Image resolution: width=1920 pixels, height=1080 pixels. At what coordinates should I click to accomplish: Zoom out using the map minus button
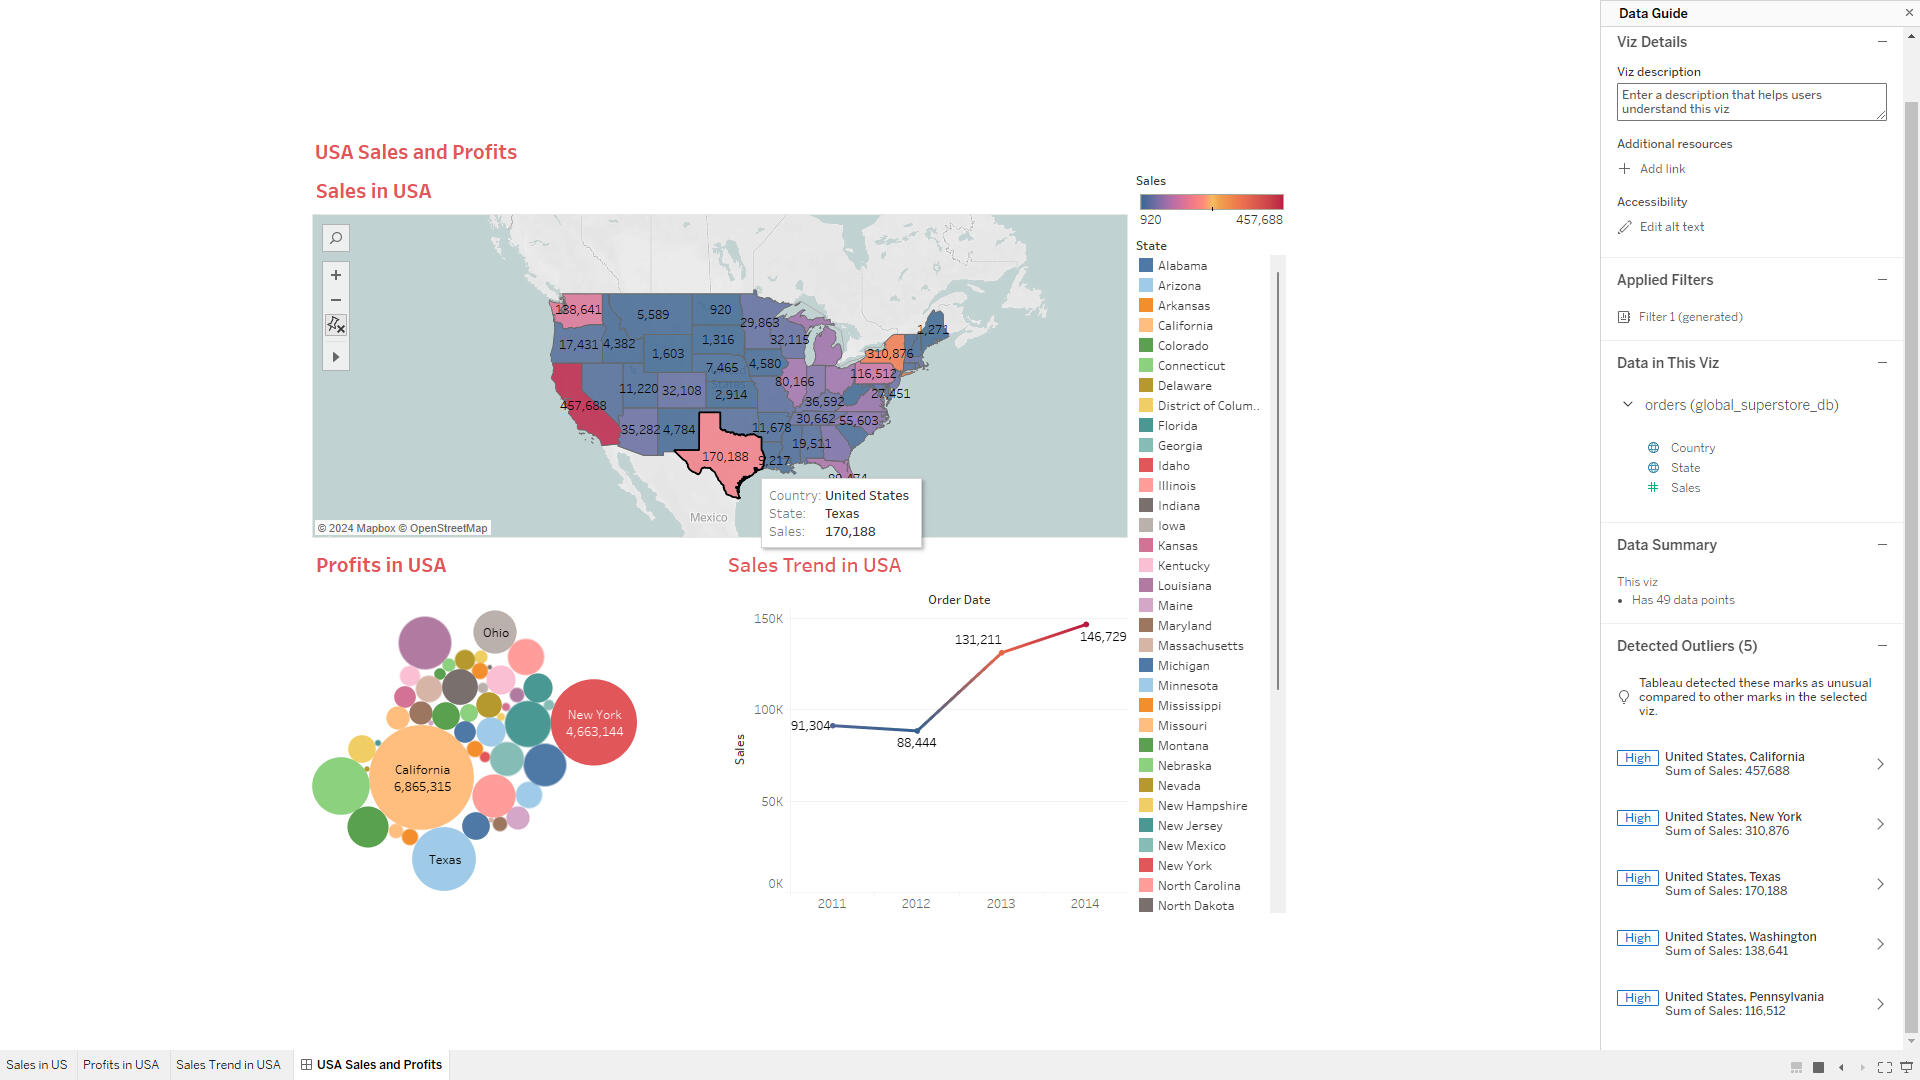[336, 300]
